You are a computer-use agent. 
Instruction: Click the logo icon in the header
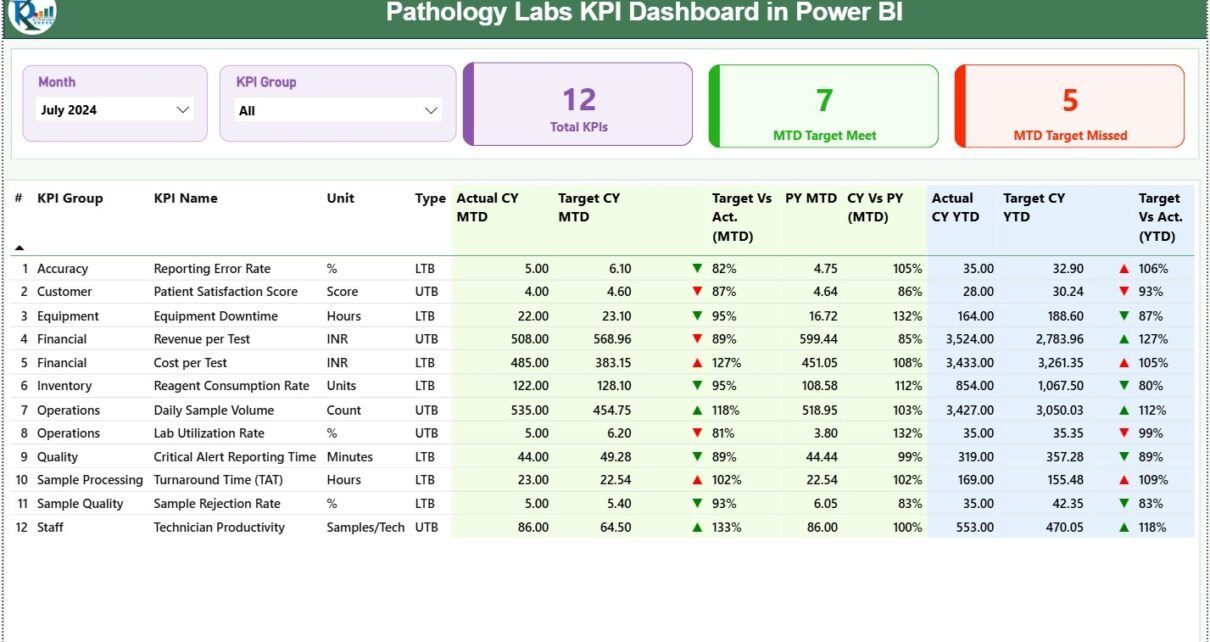click(32, 14)
